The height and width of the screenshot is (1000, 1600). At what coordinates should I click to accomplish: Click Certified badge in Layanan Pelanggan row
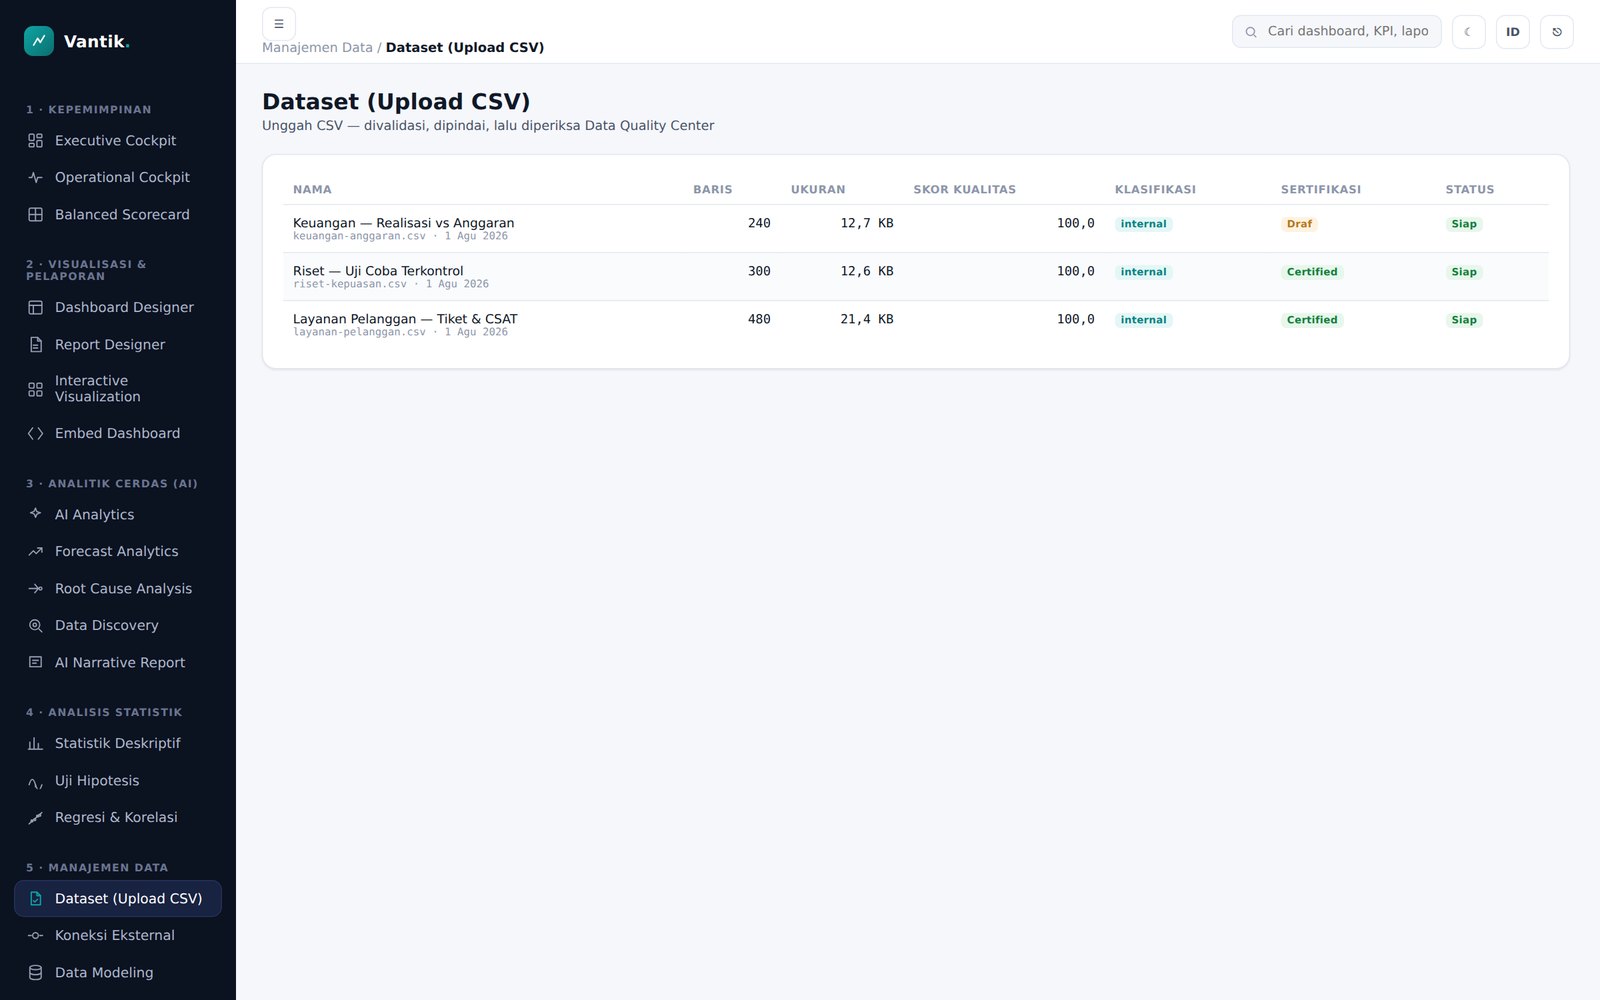tap(1312, 320)
